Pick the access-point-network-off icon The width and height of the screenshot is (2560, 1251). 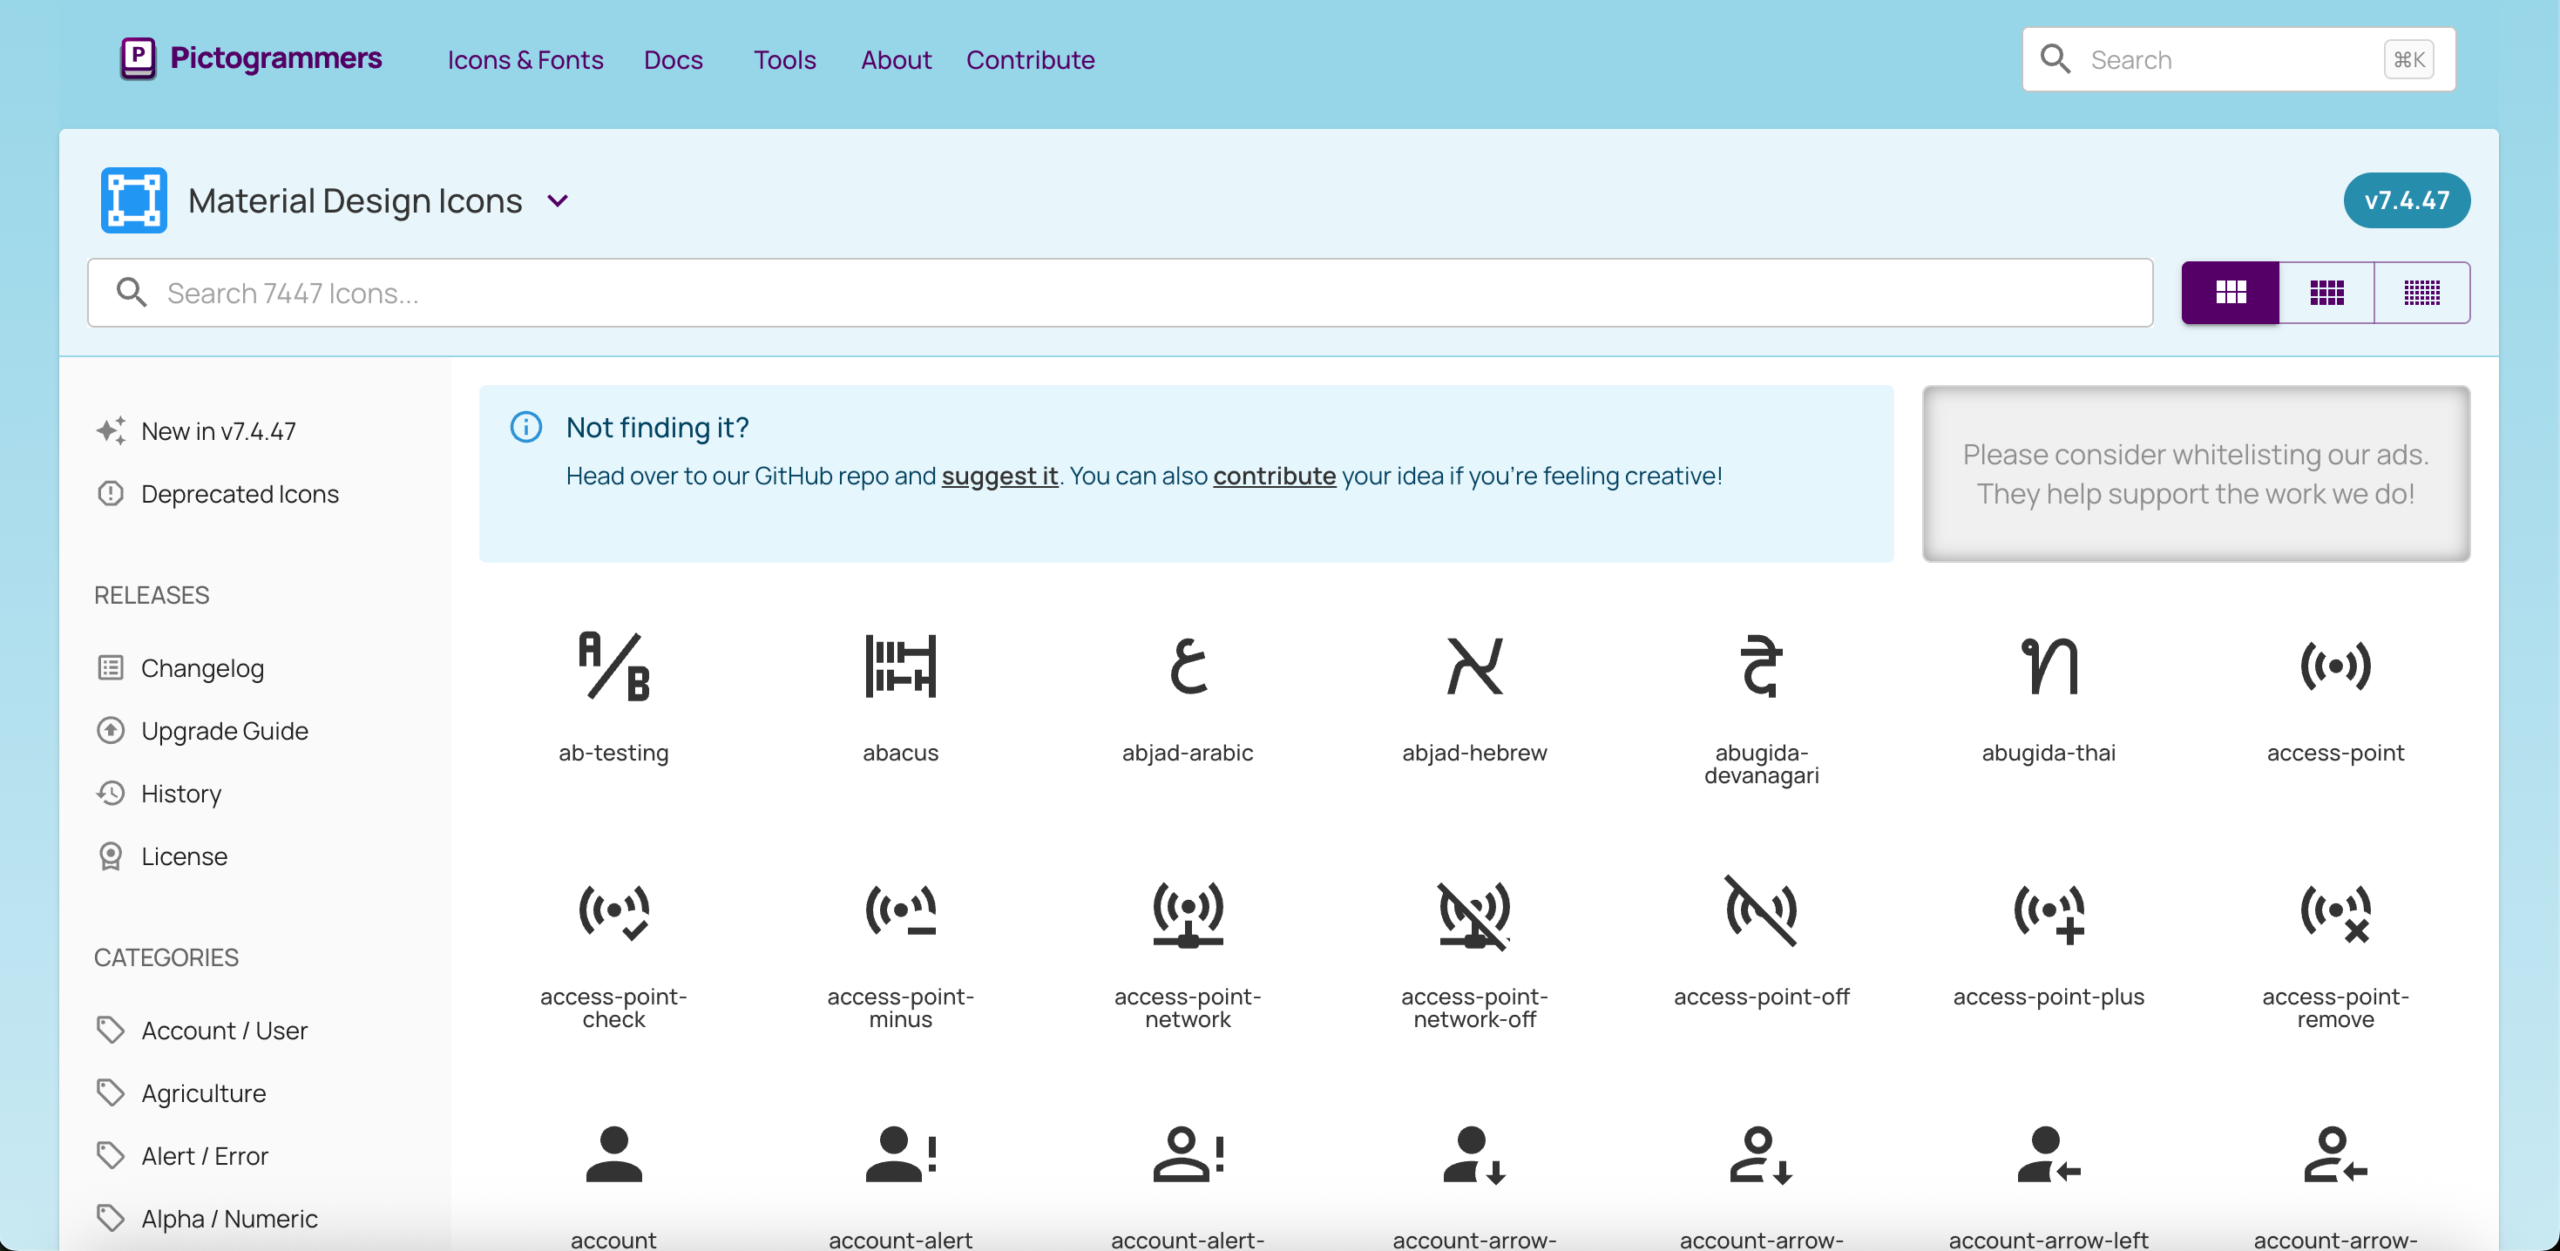point(1474,914)
